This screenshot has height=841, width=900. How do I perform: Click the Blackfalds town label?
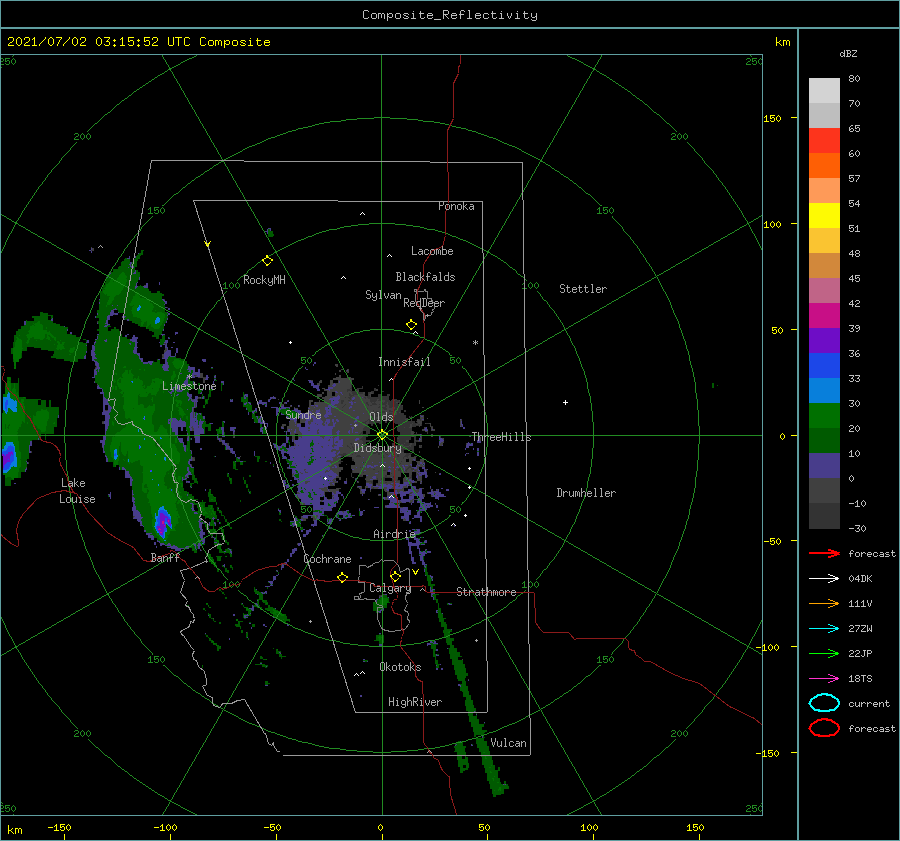pyautogui.click(x=425, y=277)
